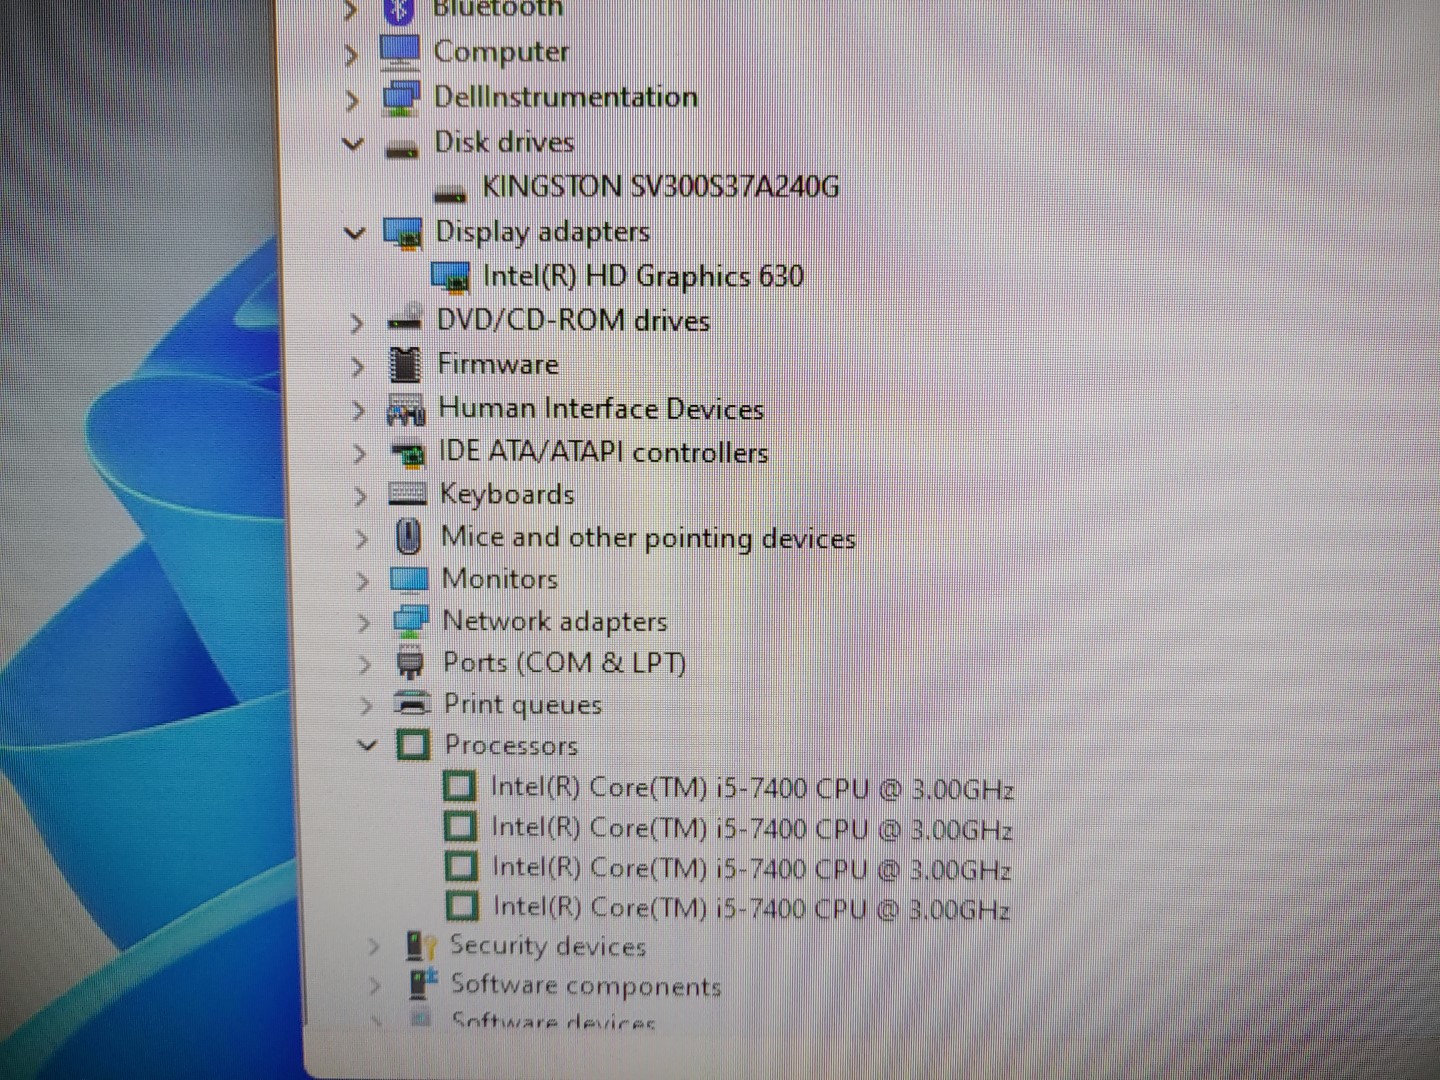This screenshot has width=1440, height=1080.
Task: Select the second i5-7400 CPU entry
Action: coord(752,829)
